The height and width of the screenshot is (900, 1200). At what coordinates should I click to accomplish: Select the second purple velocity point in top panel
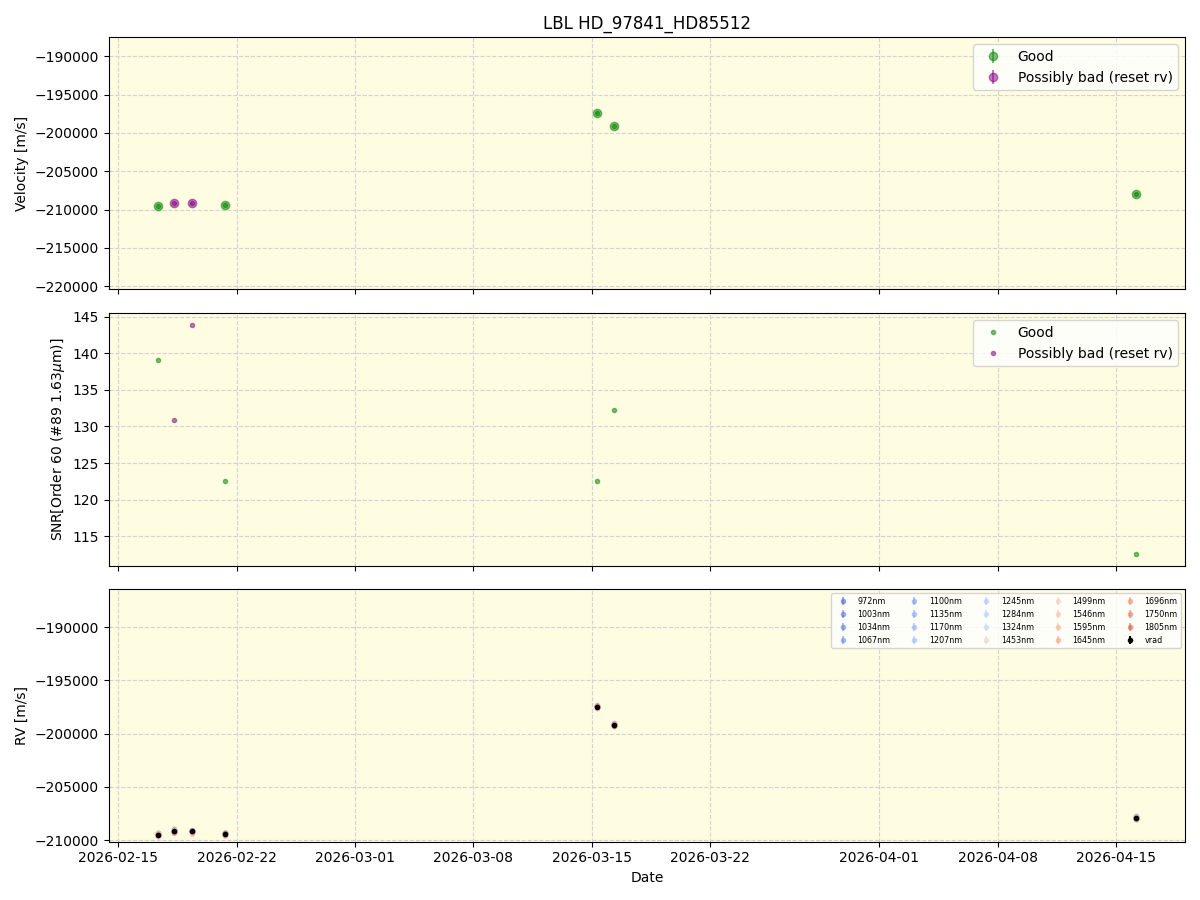(x=192, y=203)
